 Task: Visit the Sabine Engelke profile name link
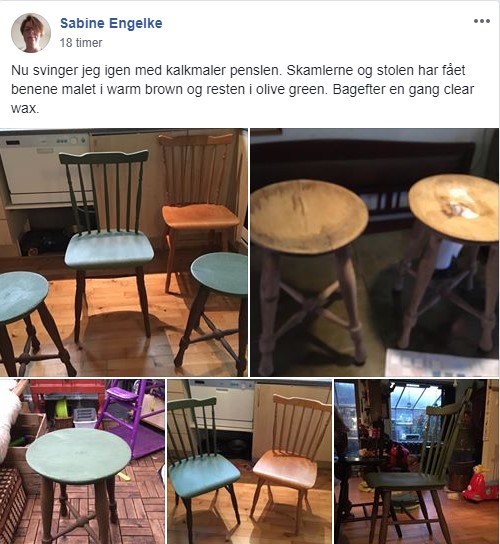(111, 23)
